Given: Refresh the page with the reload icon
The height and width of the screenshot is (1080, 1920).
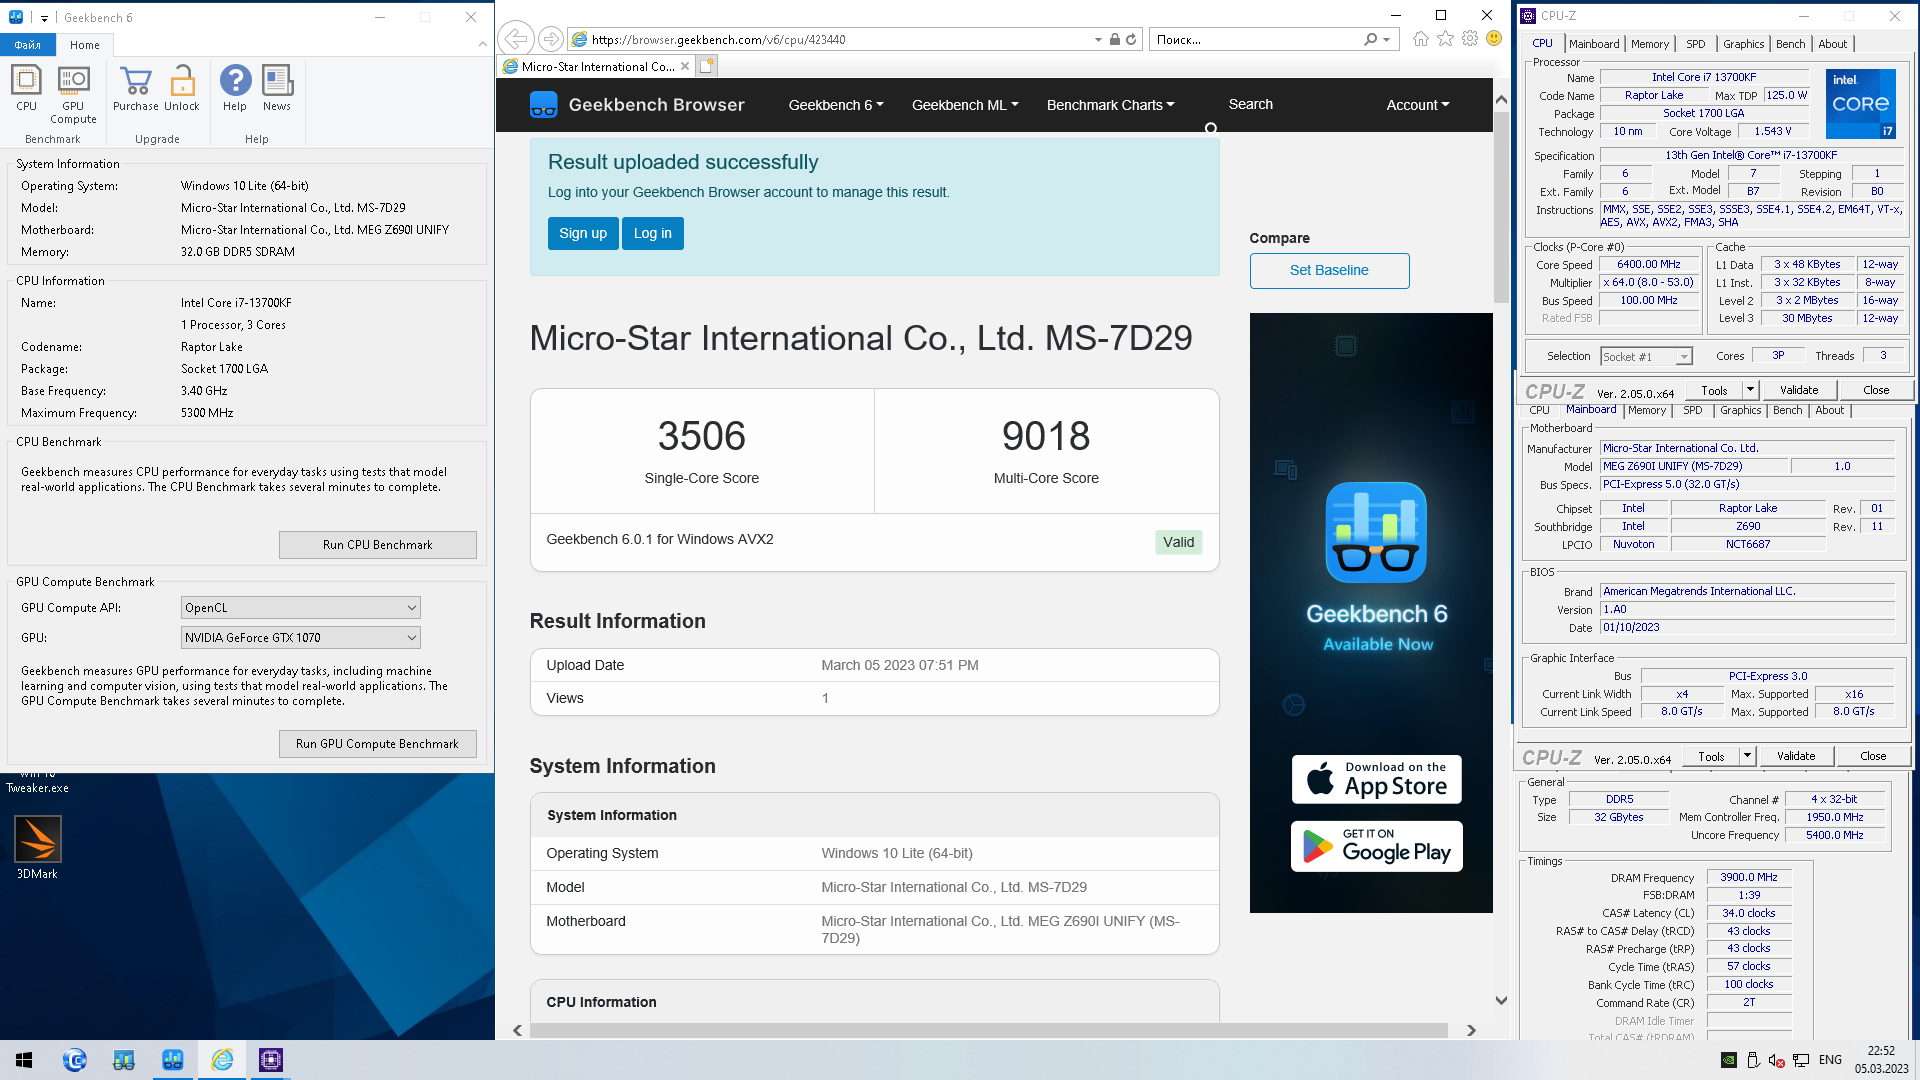Looking at the screenshot, I should pos(1131,39).
